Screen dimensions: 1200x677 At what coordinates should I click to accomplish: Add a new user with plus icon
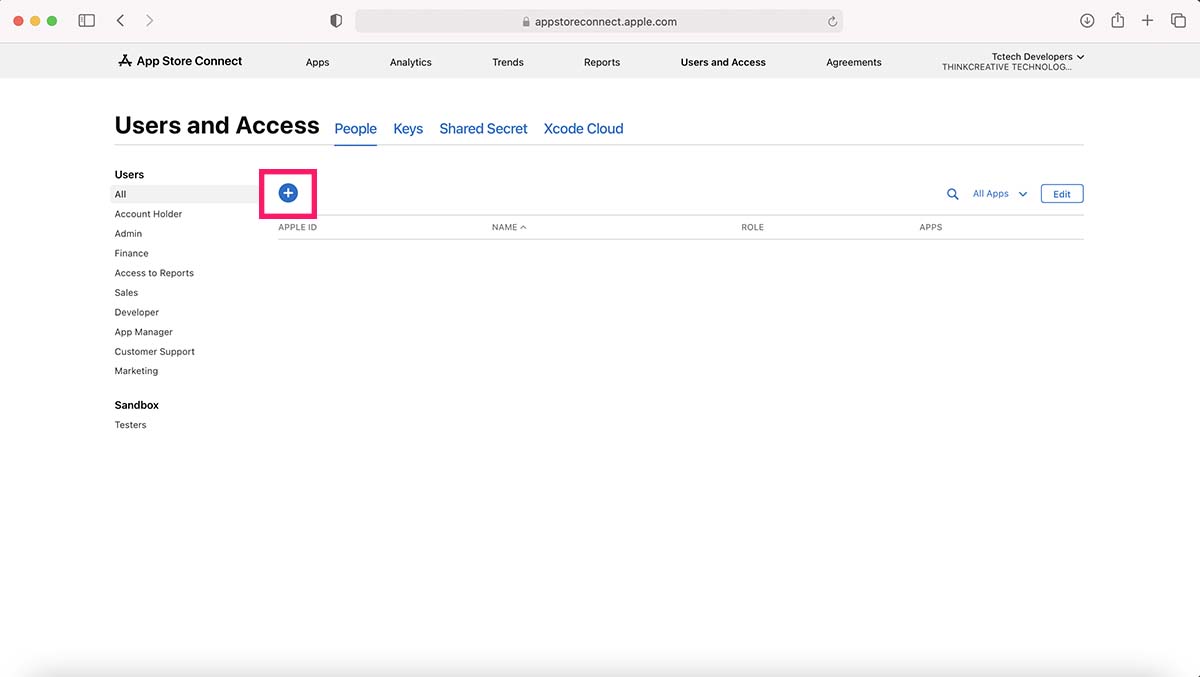(288, 193)
